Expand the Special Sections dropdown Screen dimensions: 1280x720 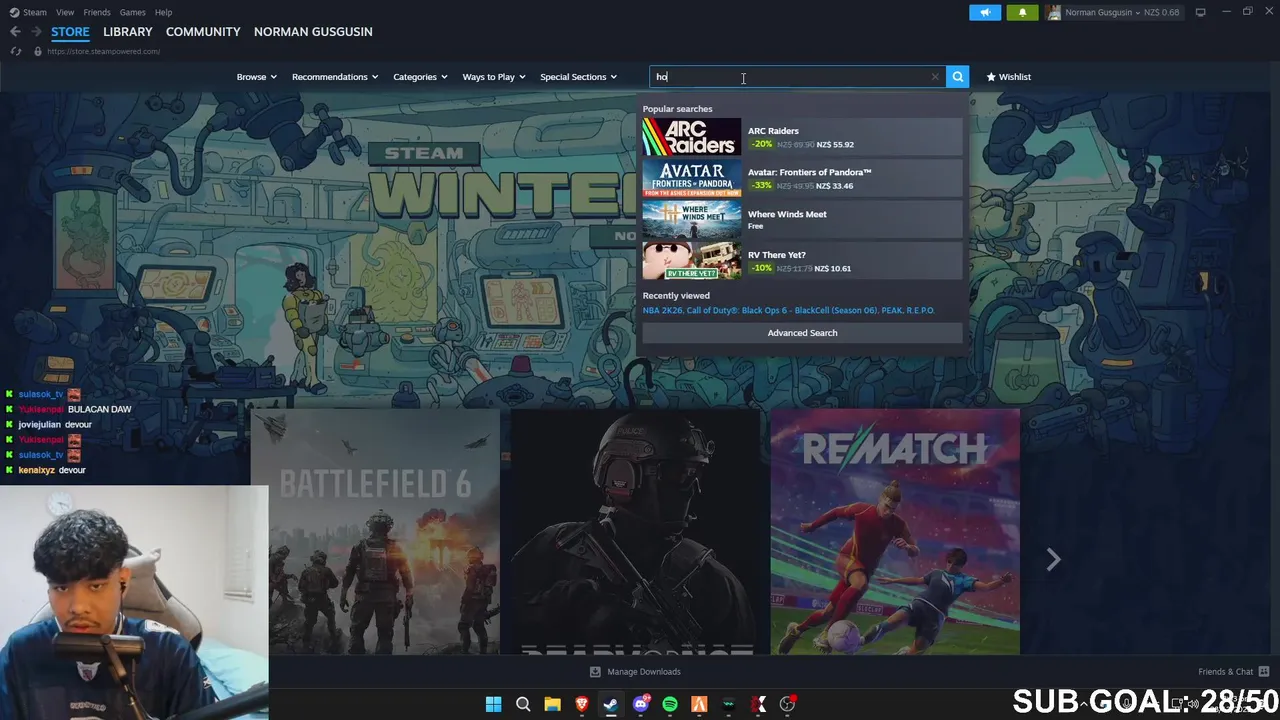coord(578,77)
